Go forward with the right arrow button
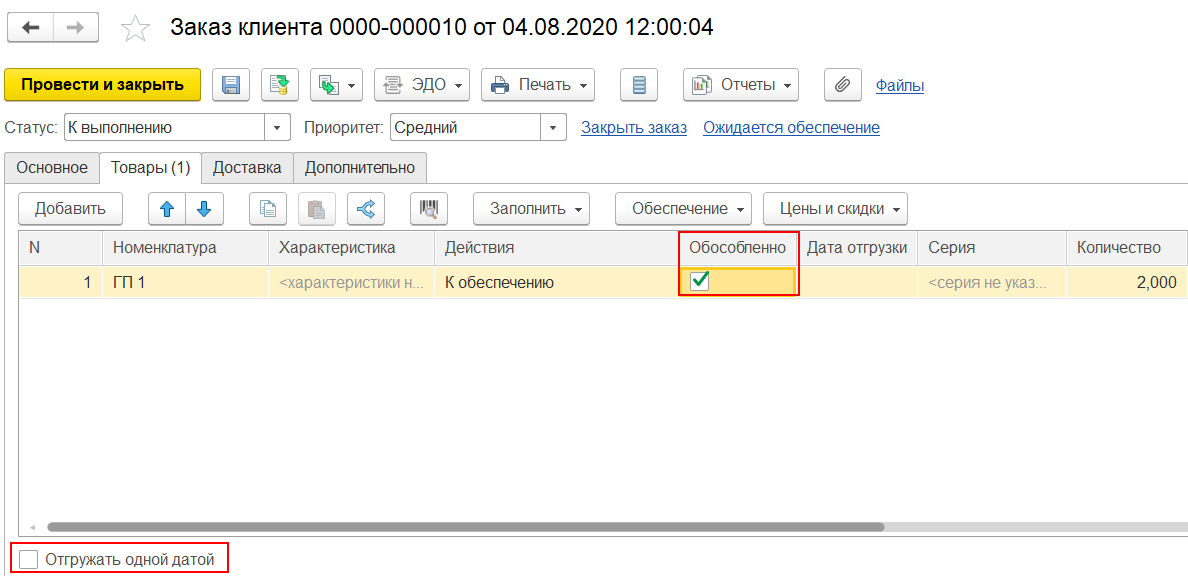Image resolution: width=1188 pixels, height=576 pixels. (x=76, y=28)
